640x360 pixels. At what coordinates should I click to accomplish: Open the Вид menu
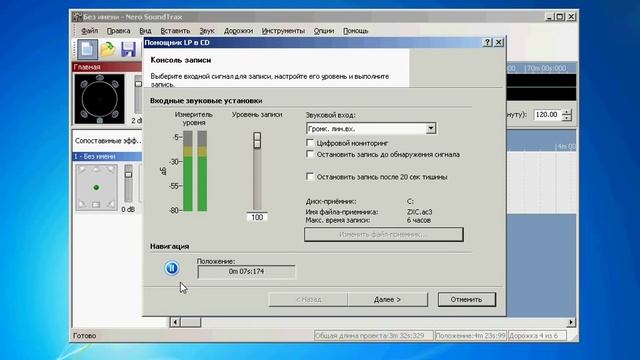(145, 31)
